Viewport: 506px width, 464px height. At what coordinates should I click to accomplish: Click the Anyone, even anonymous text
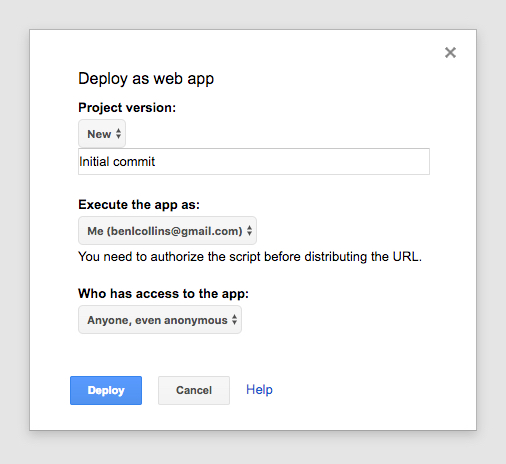(x=157, y=320)
